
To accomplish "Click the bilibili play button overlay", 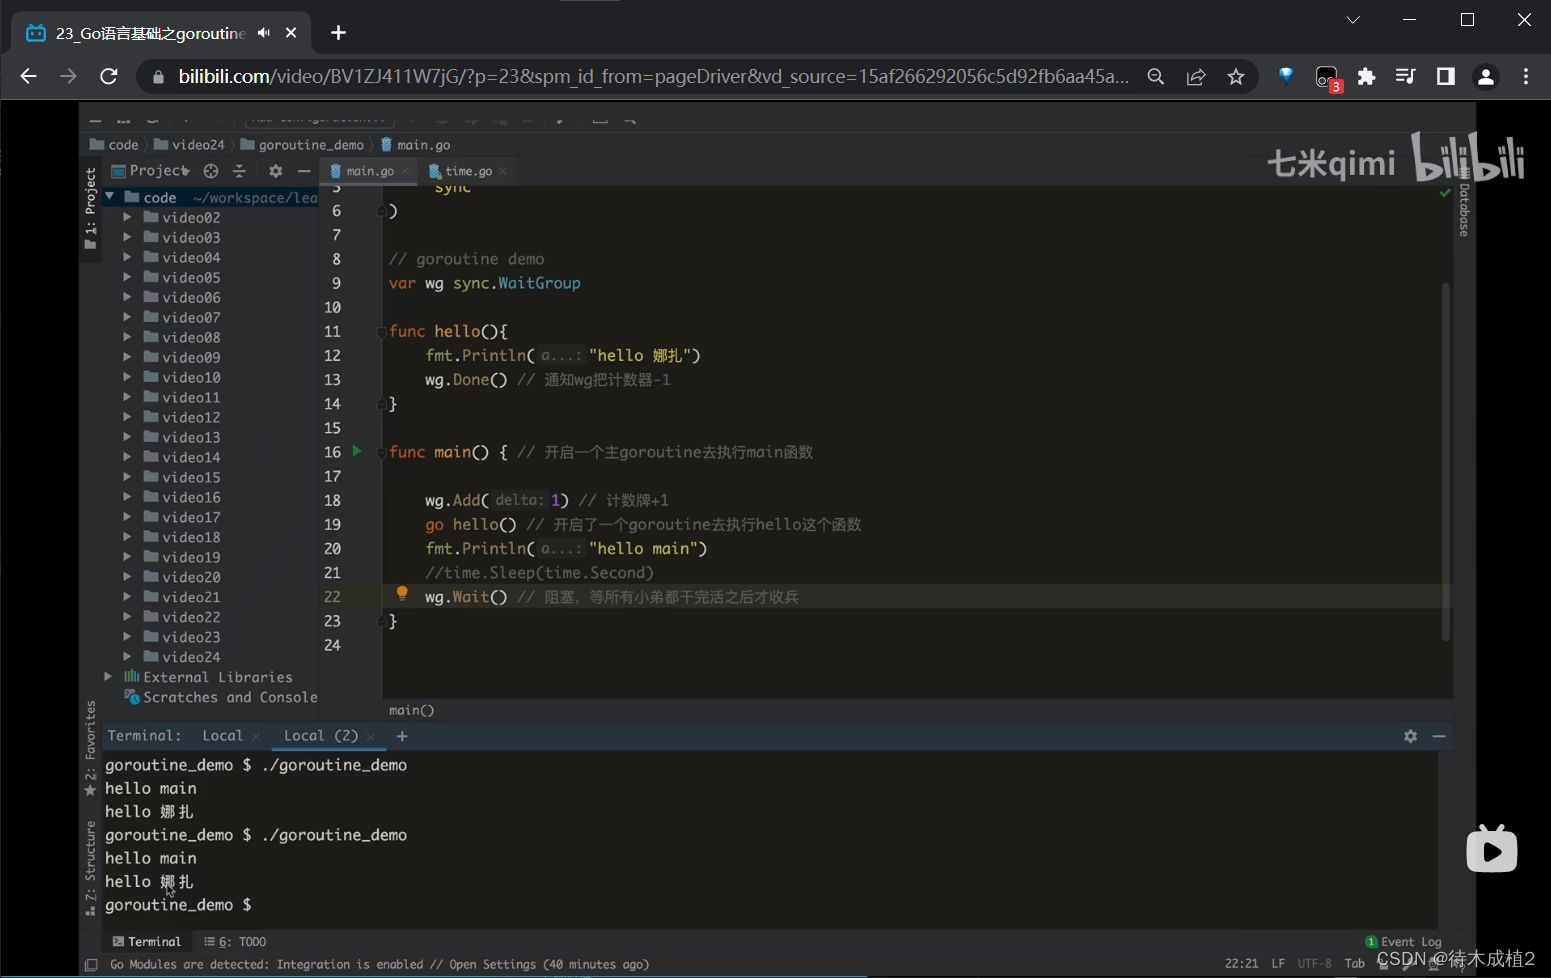I will [x=1492, y=850].
